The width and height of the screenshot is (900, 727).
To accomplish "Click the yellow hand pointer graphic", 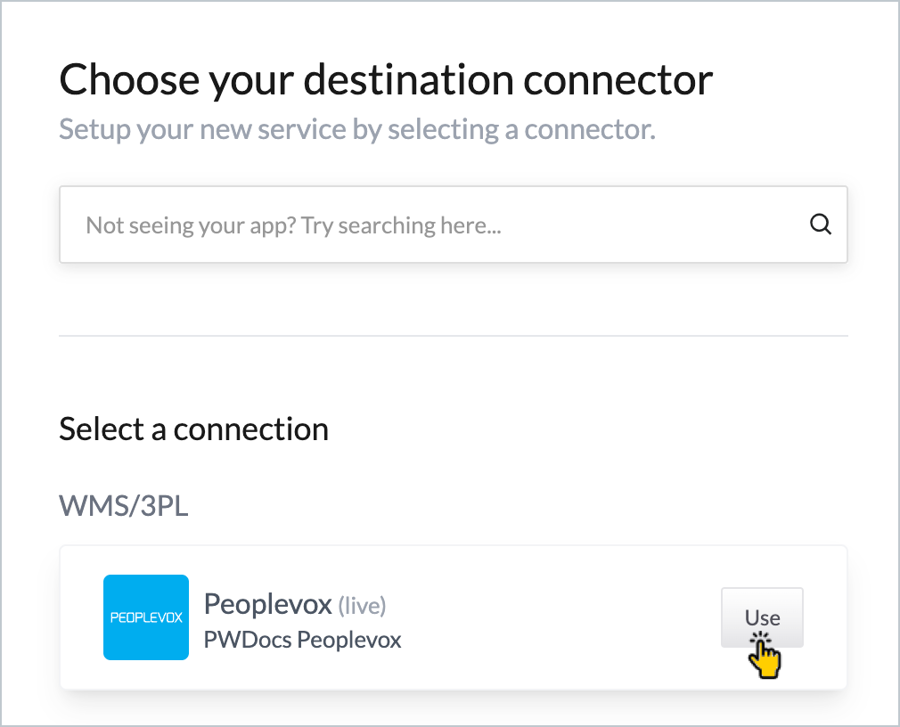I will pos(765,657).
